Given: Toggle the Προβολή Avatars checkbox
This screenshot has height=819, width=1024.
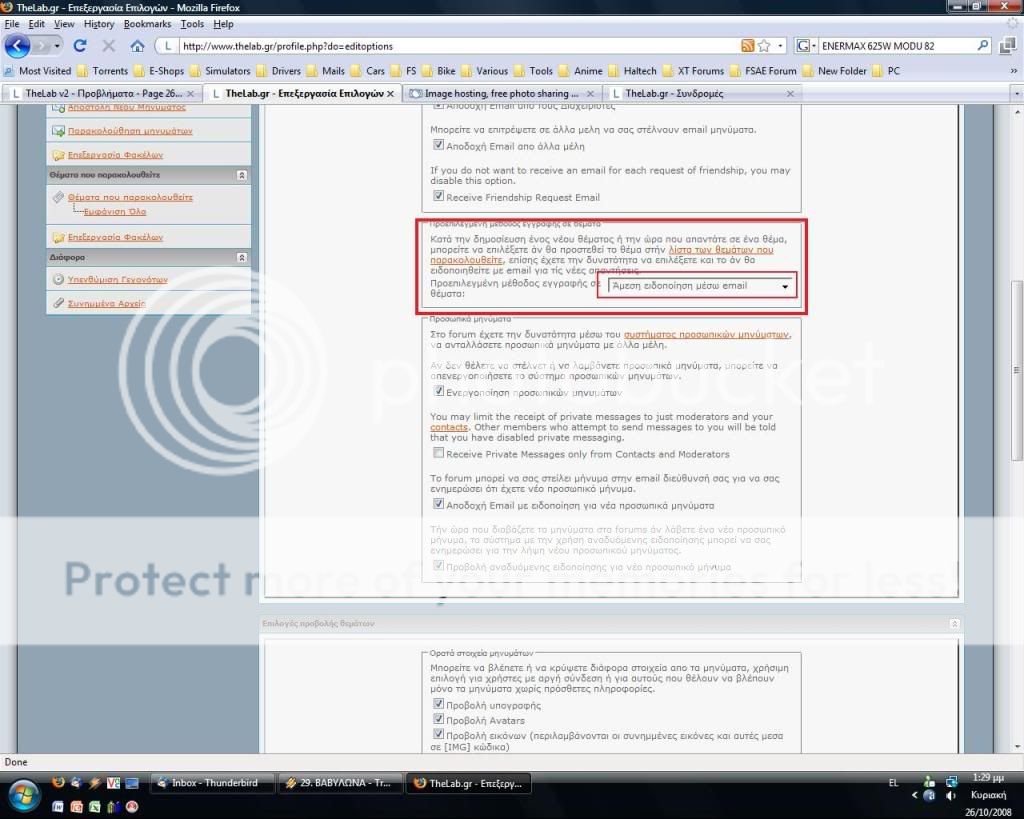Looking at the screenshot, I should click(x=438, y=719).
